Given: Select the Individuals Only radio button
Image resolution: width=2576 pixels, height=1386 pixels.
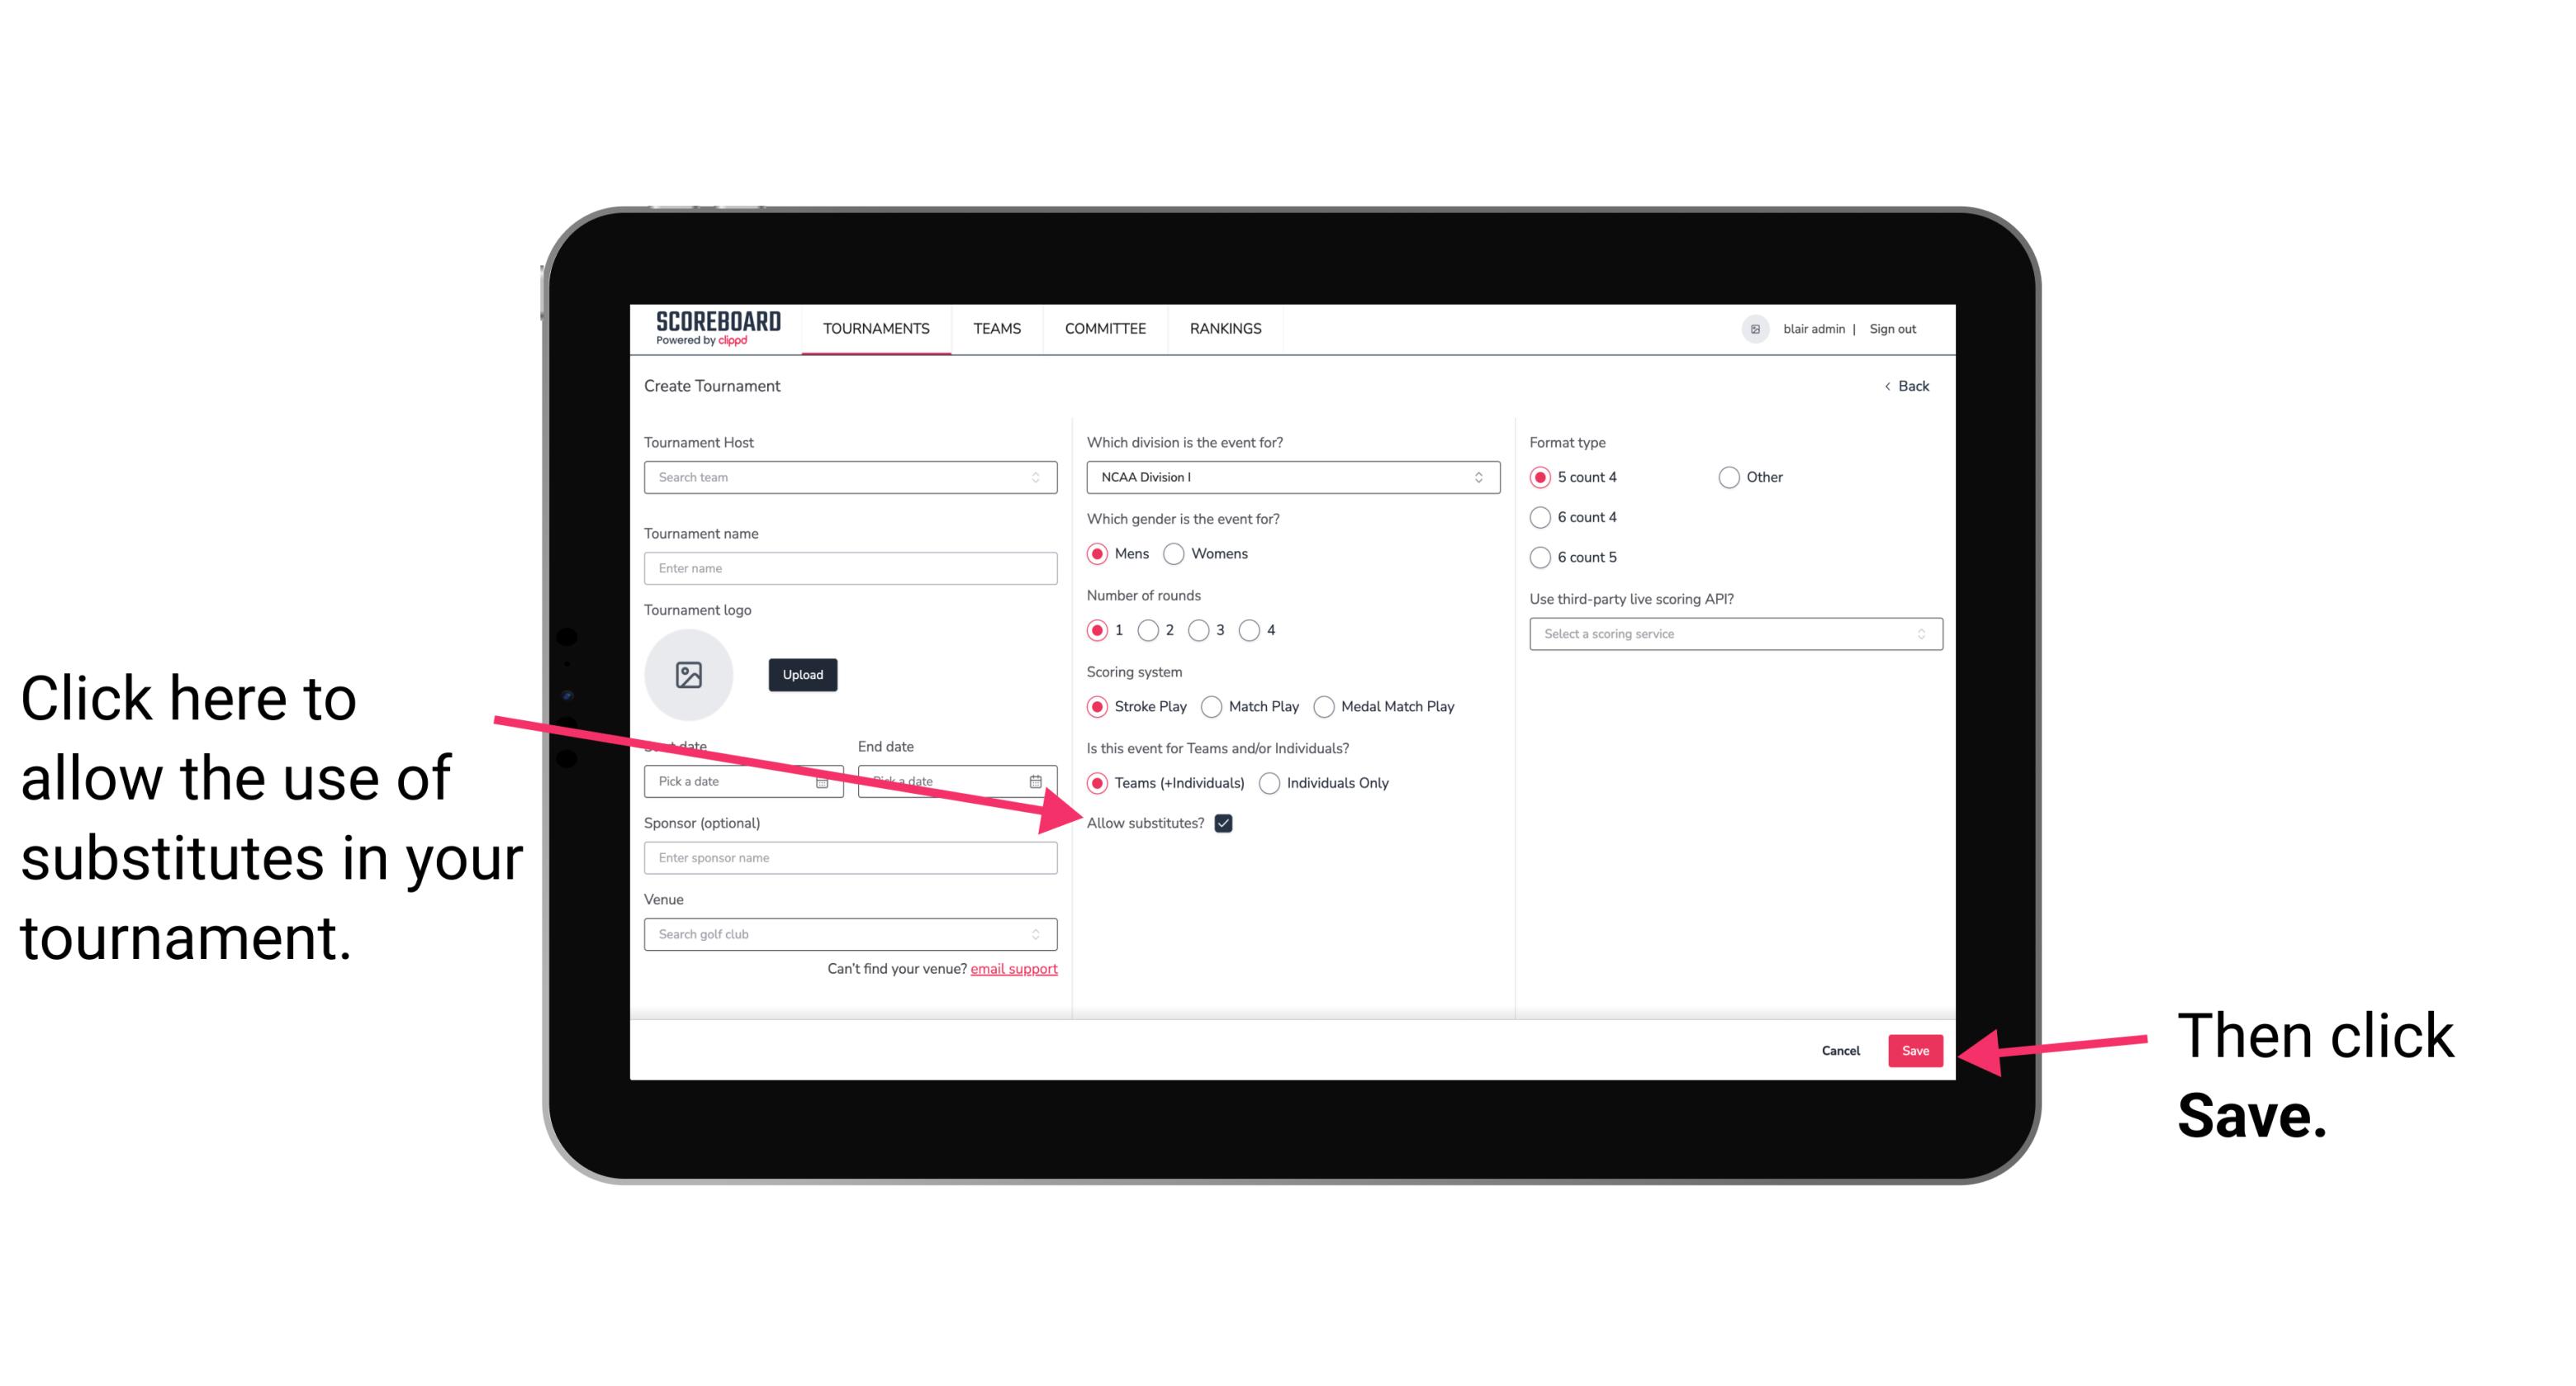Looking at the screenshot, I should click(x=1271, y=784).
